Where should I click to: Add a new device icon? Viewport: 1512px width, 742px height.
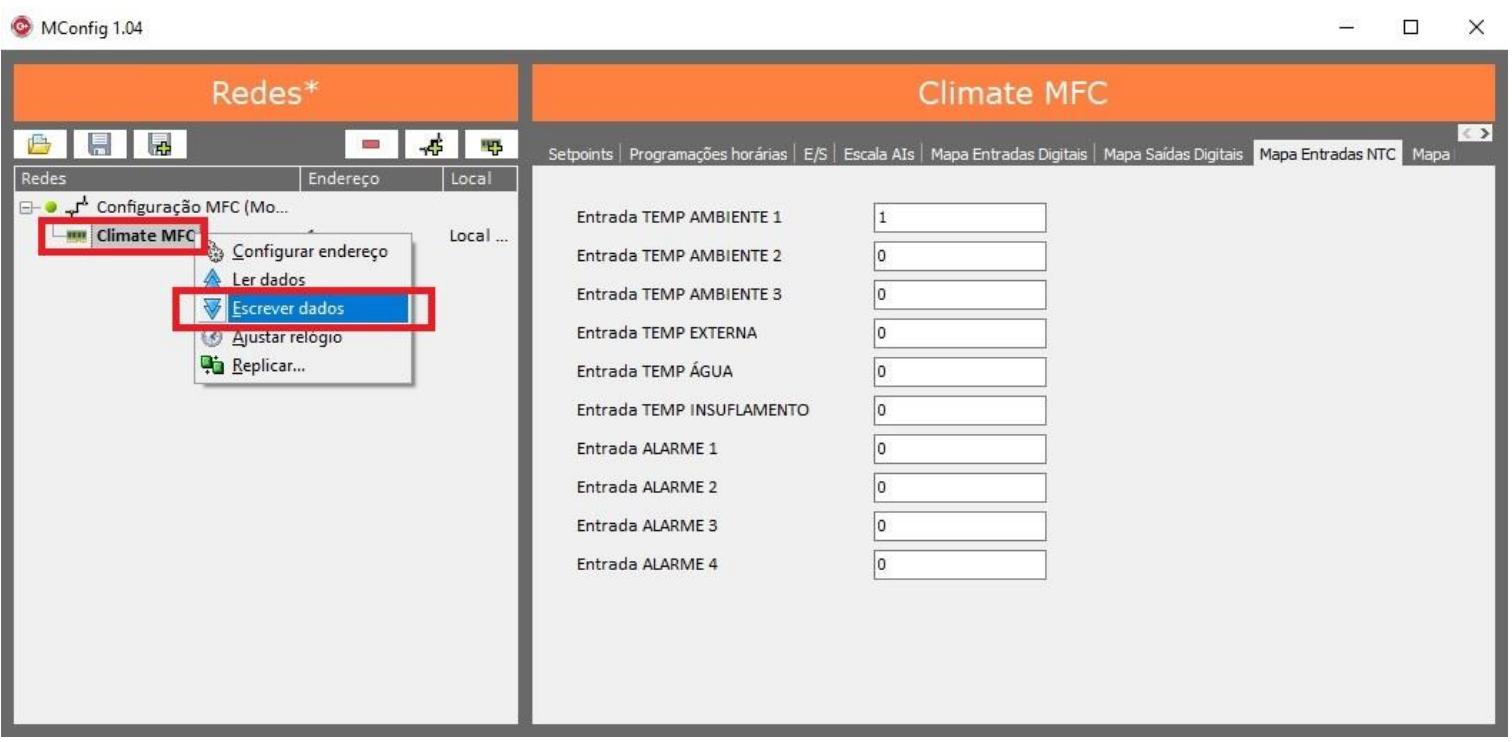coord(494,145)
